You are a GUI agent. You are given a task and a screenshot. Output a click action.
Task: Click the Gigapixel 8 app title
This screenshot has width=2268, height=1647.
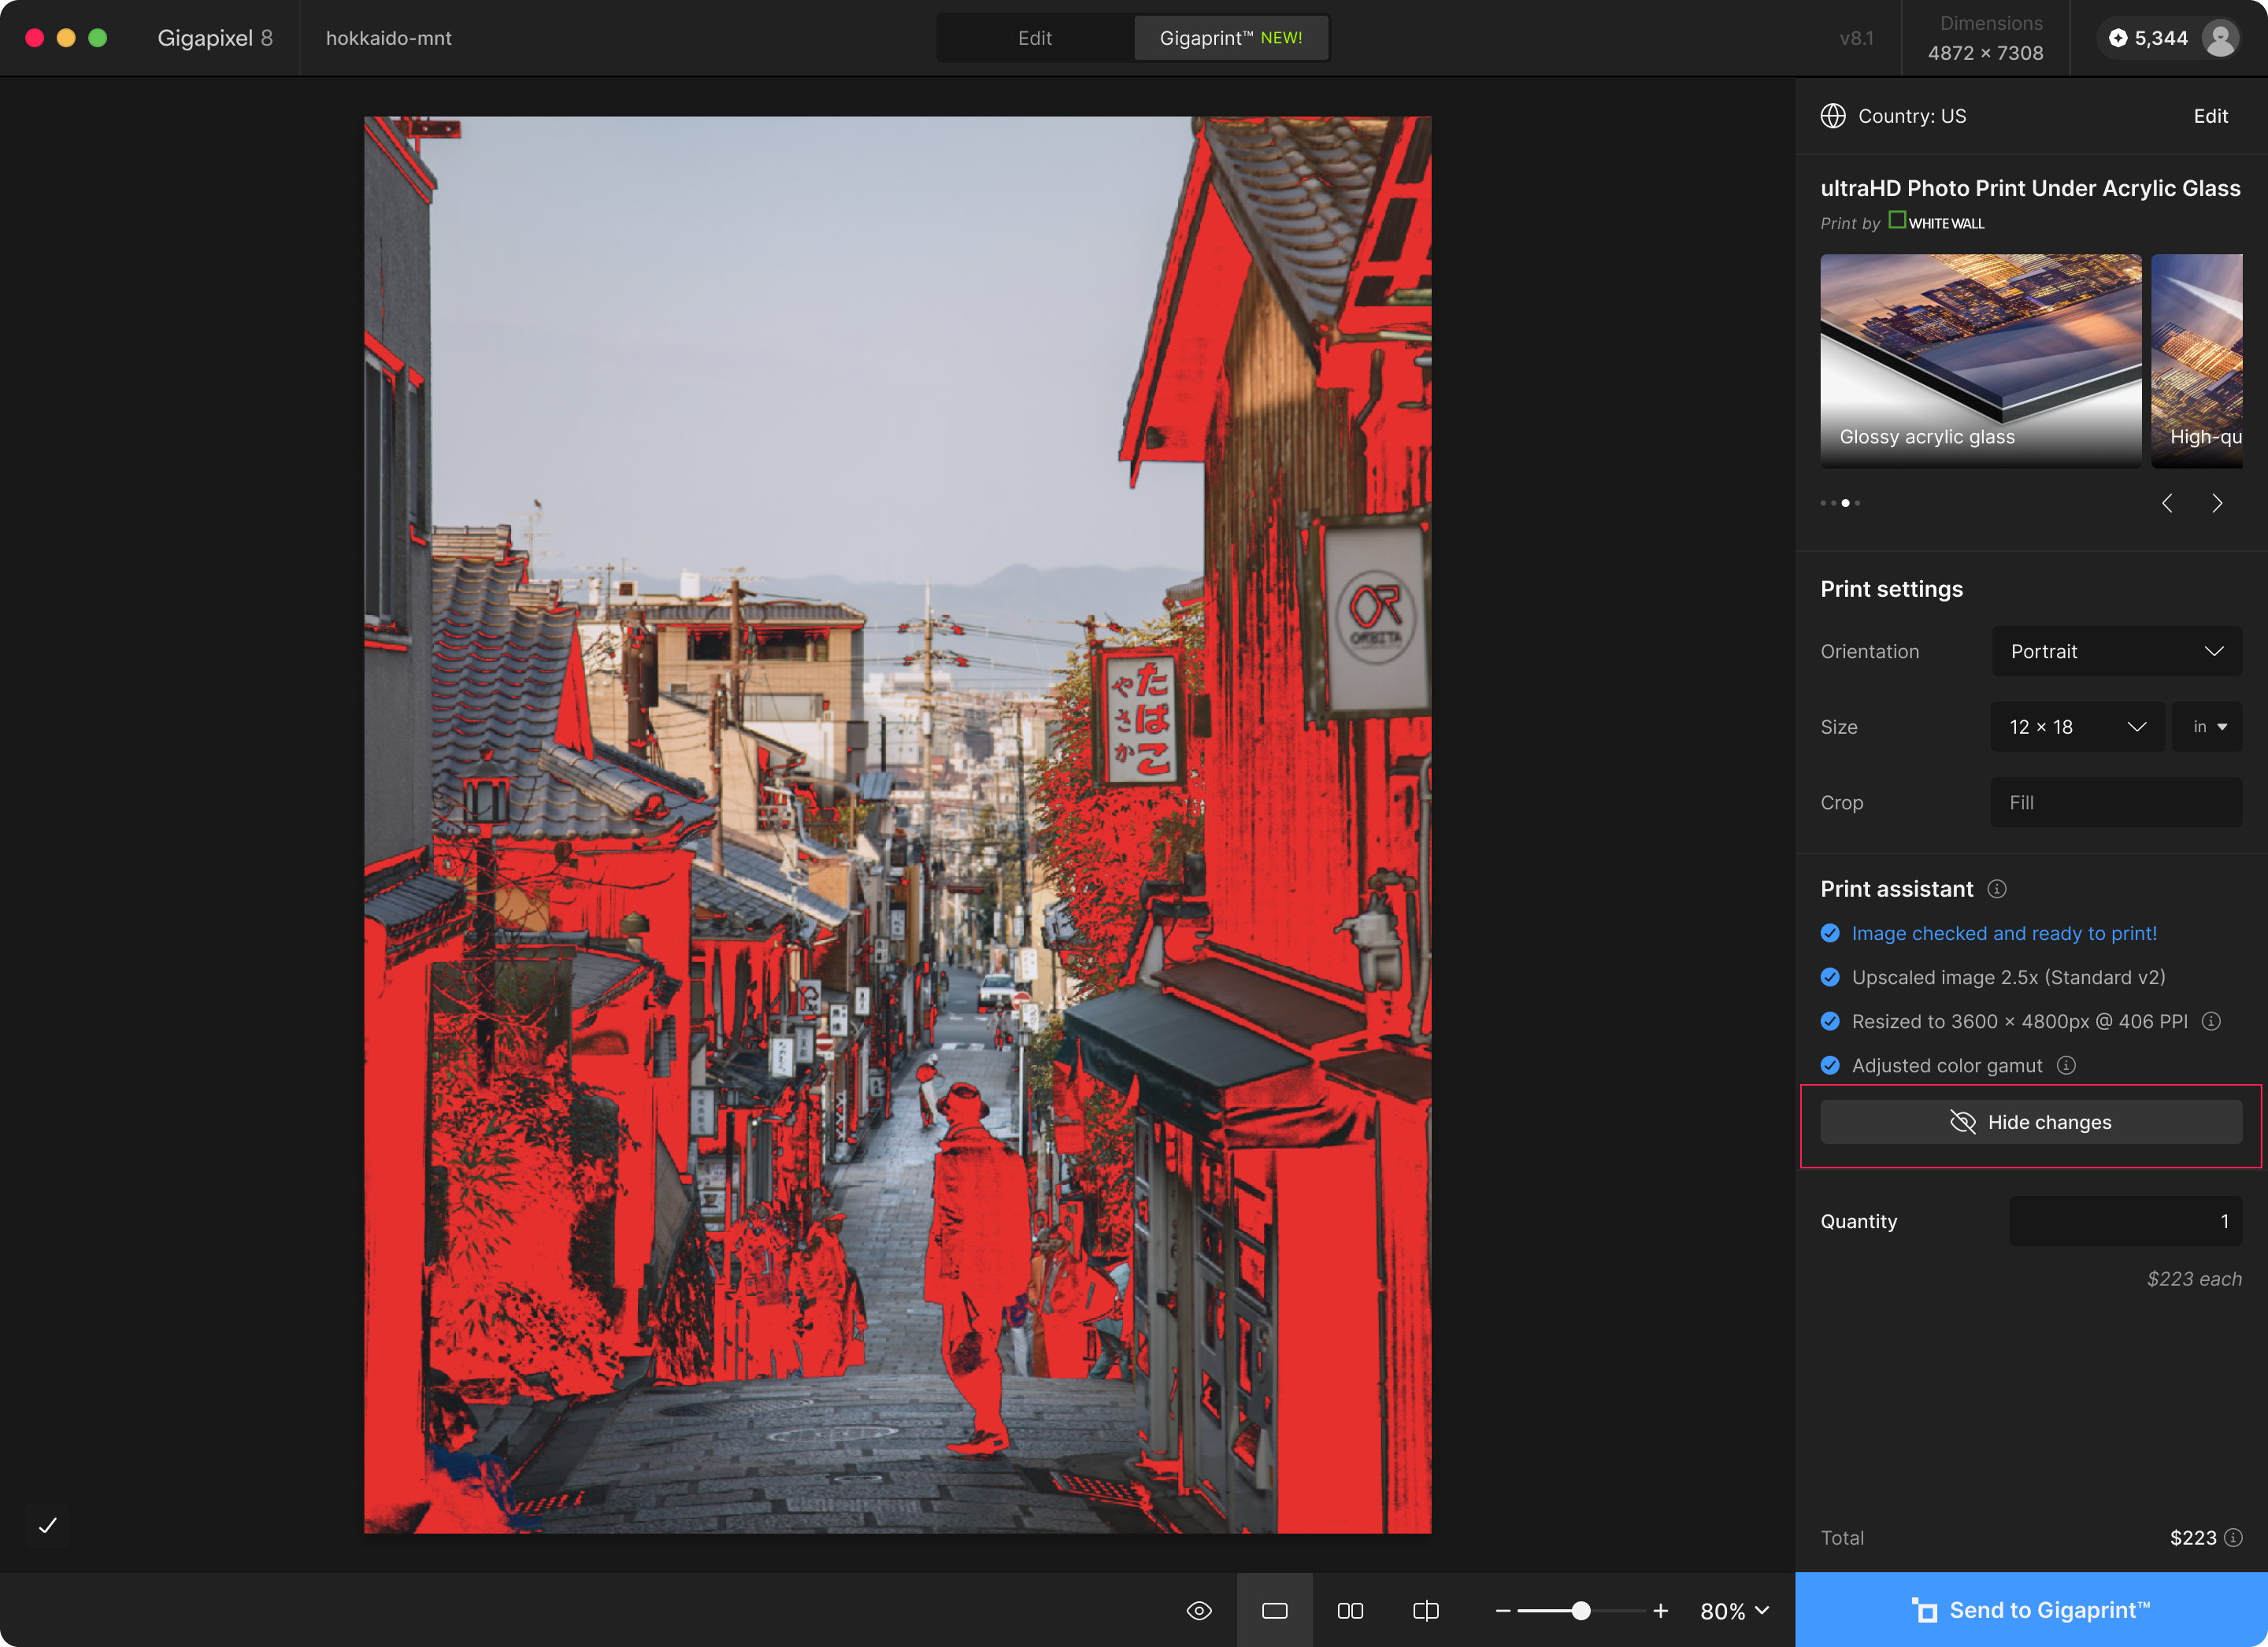coord(215,38)
